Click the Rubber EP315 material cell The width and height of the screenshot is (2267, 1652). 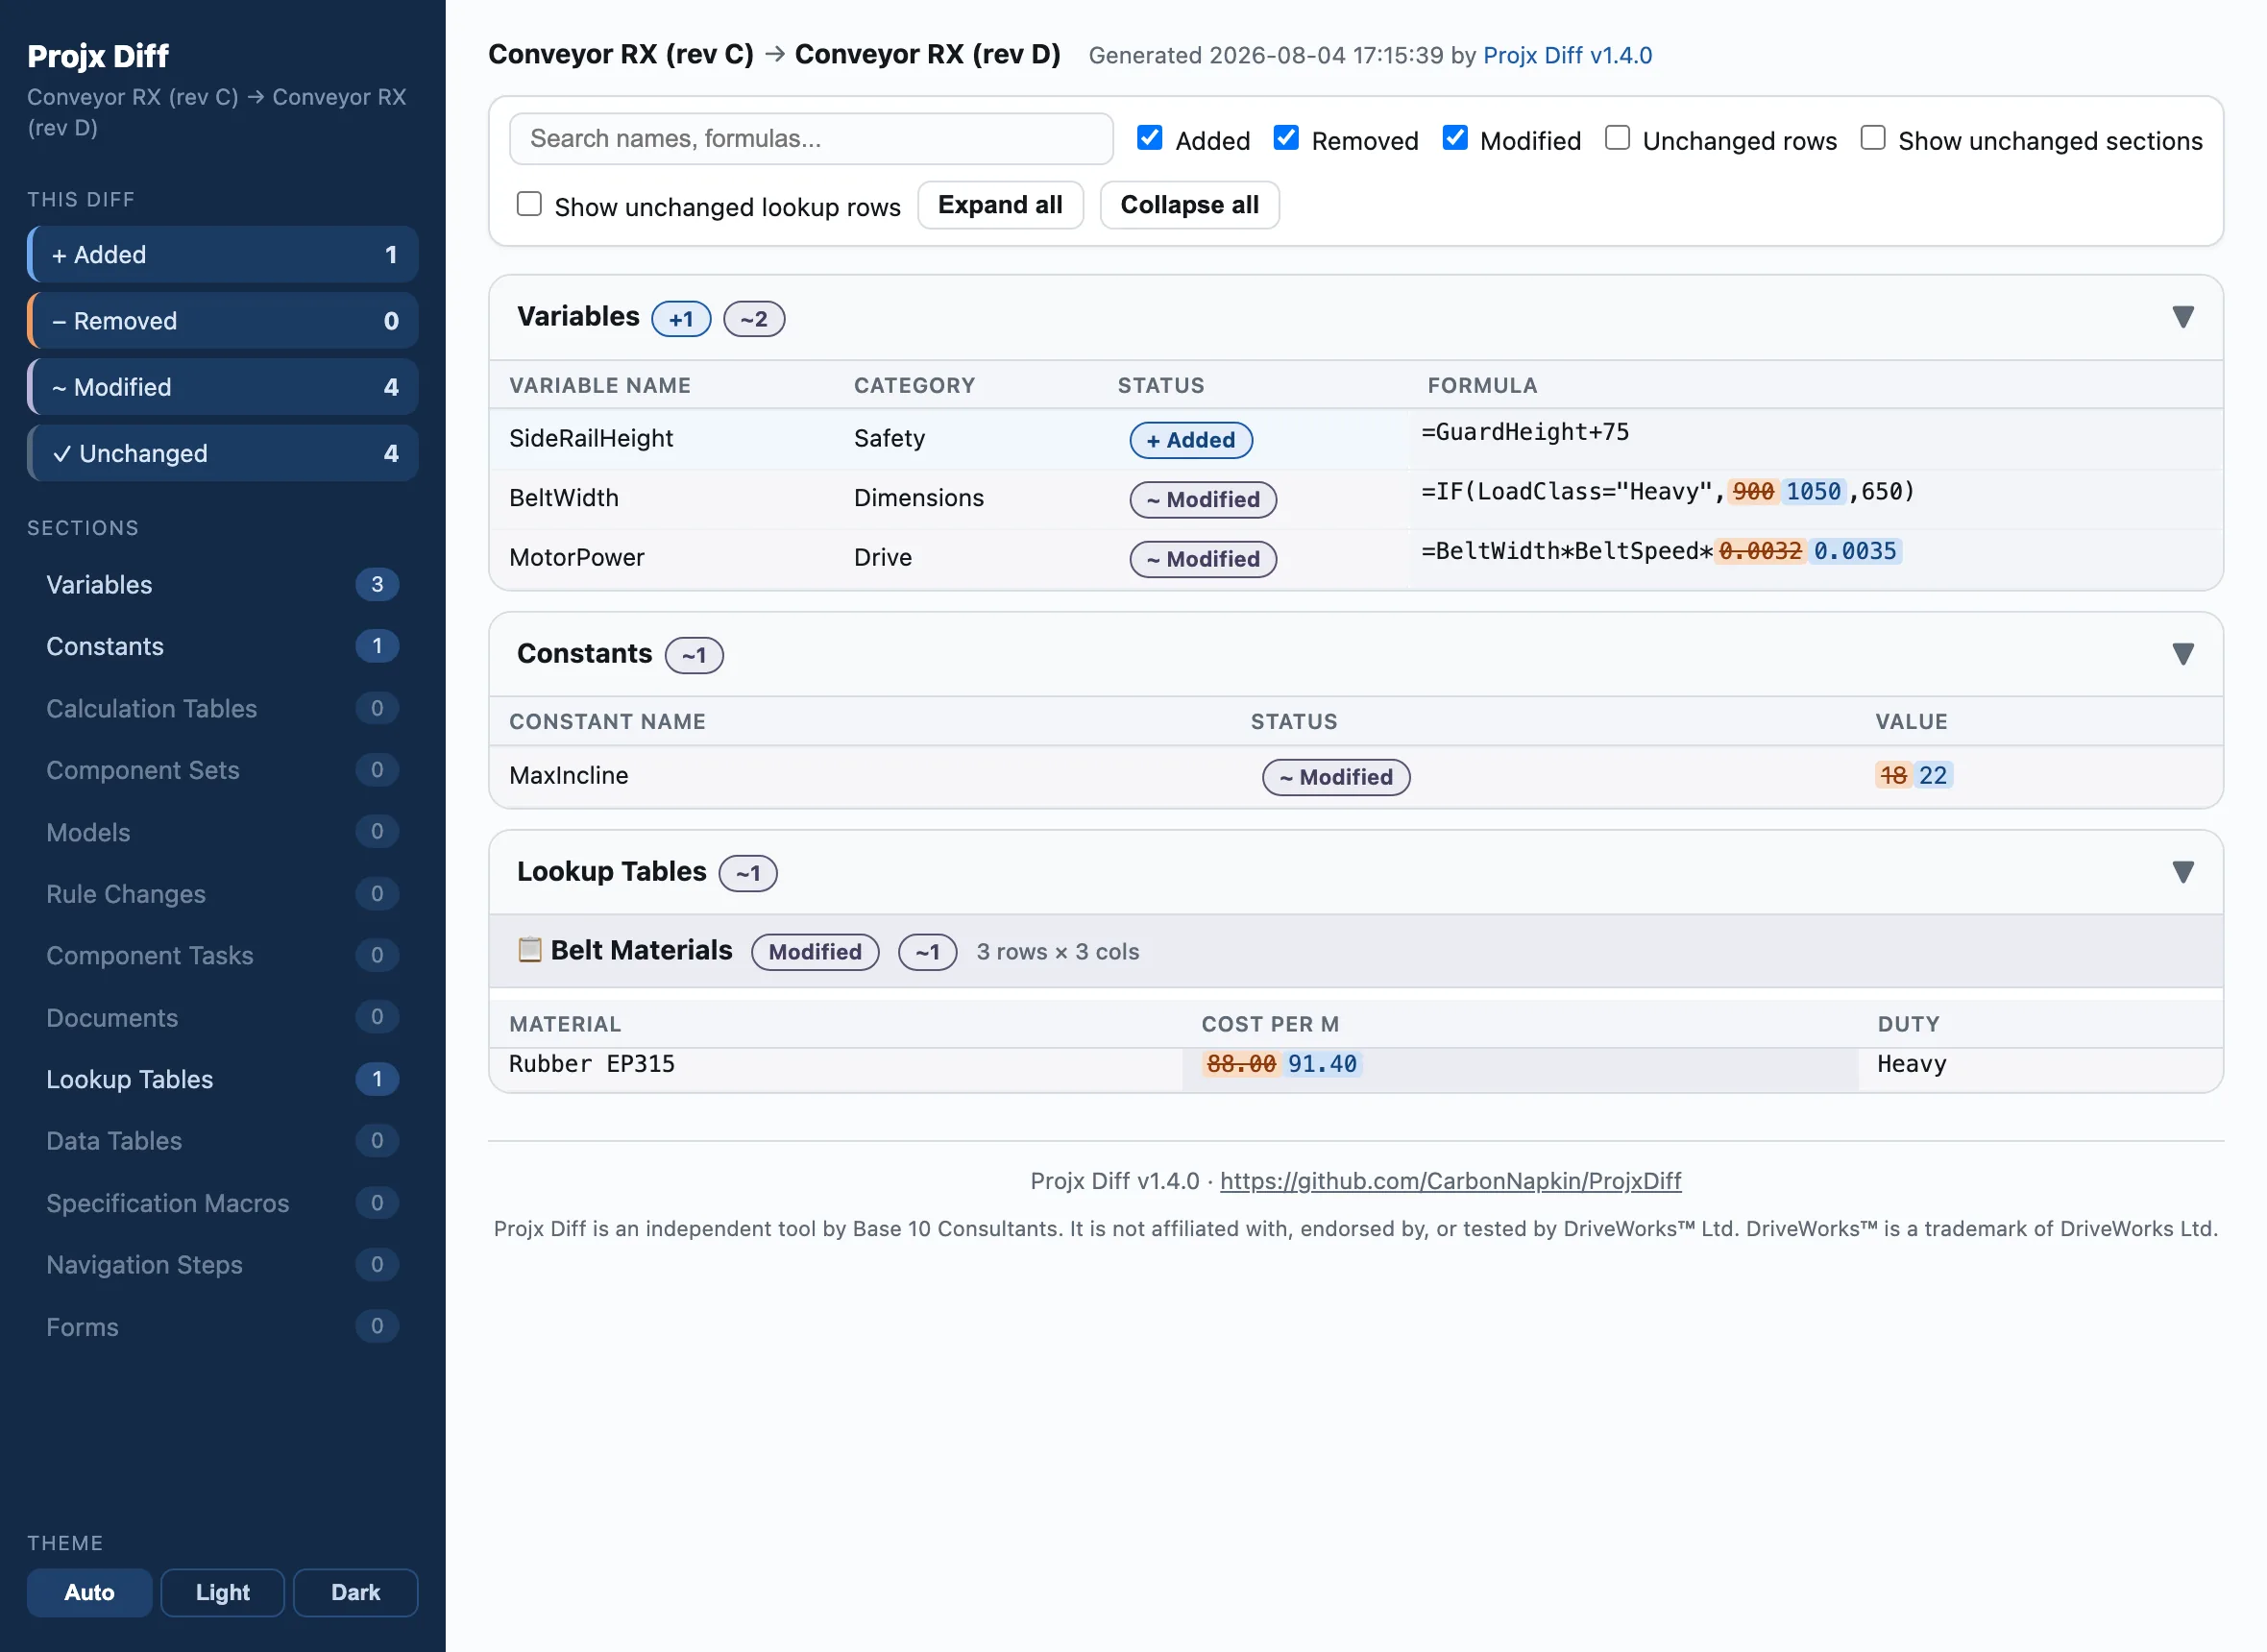coord(592,1063)
